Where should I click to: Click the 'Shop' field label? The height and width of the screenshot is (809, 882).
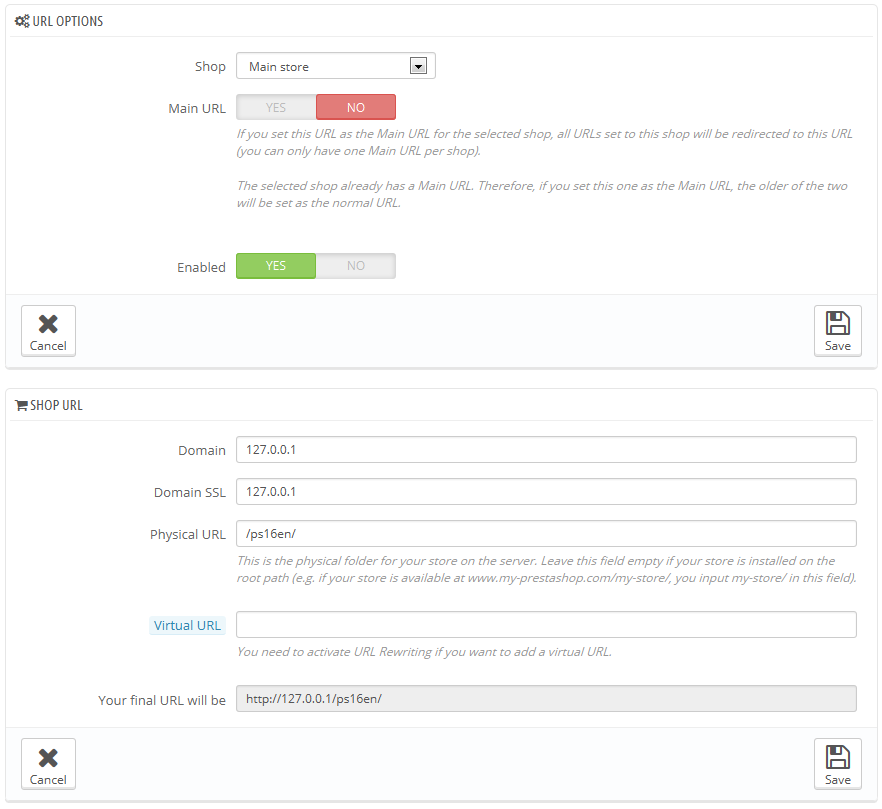pyautogui.click(x=210, y=66)
